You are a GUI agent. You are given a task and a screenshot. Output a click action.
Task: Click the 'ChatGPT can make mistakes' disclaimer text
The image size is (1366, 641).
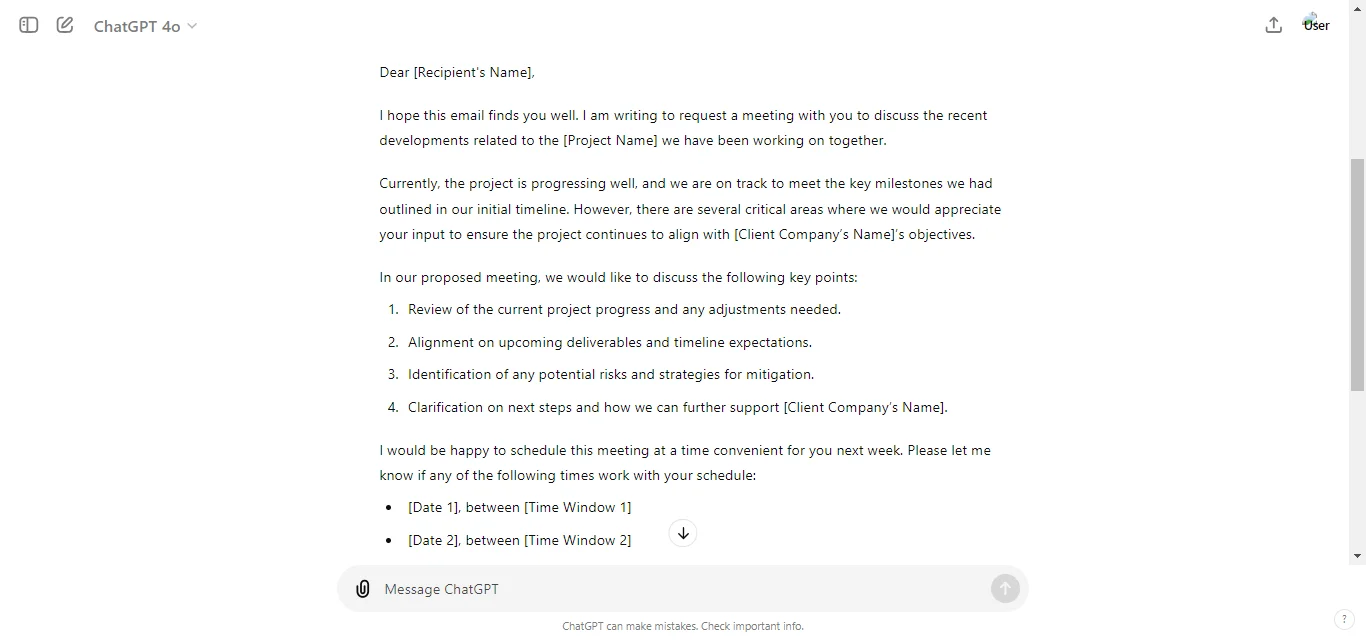(x=628, y=626)
